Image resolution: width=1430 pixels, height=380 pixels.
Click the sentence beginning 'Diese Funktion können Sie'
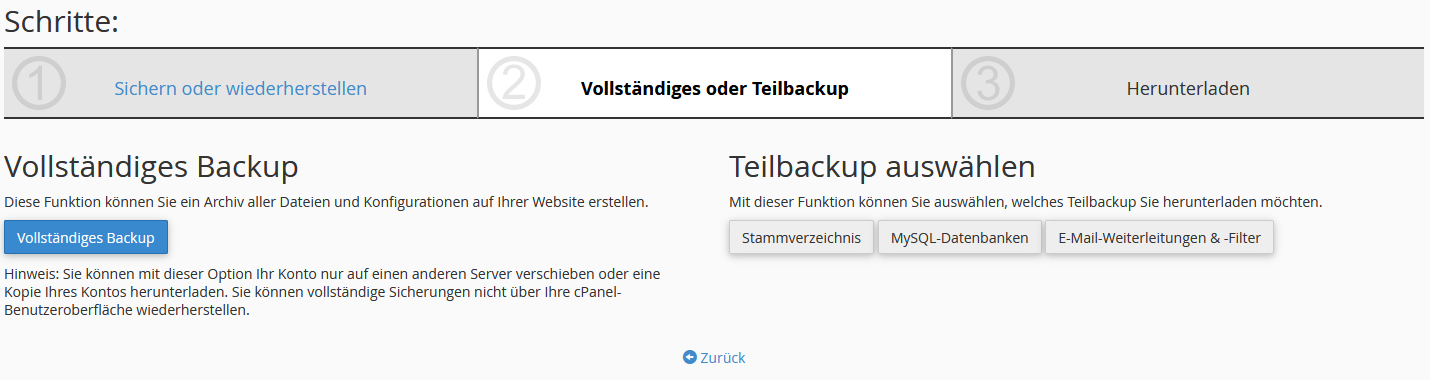pos(326,202)
